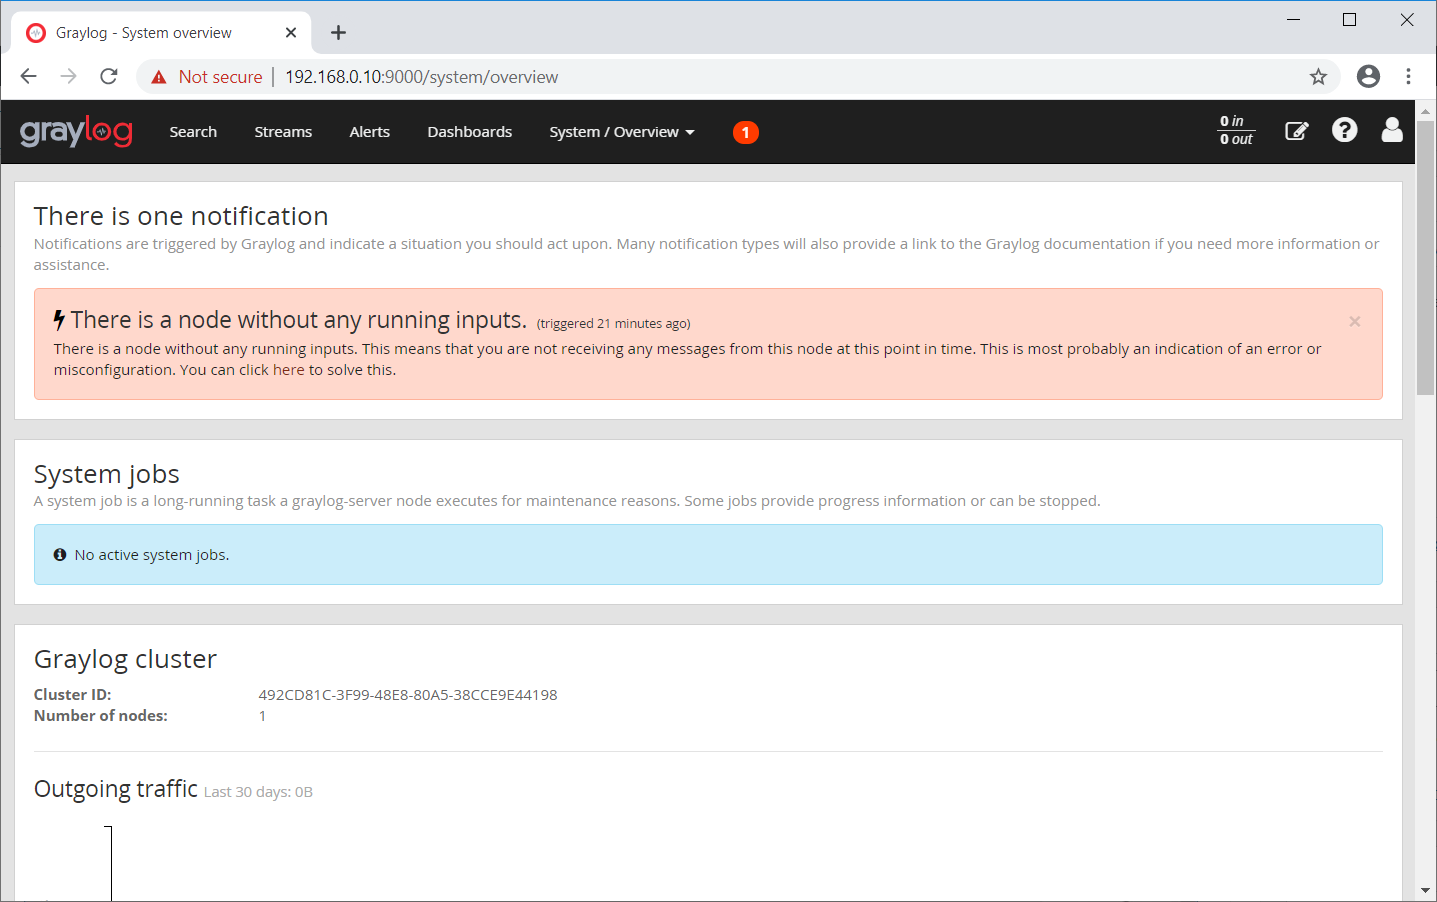Dismiss the node without inputs notification
Viewport: 1437px width, 902px height.
coord(1354,321)
